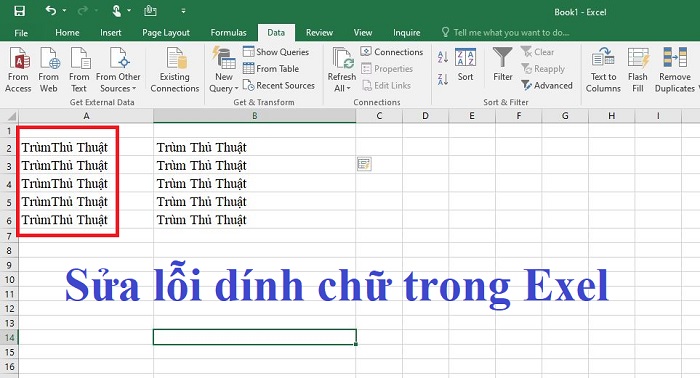Switch to the Review tab

319,33
